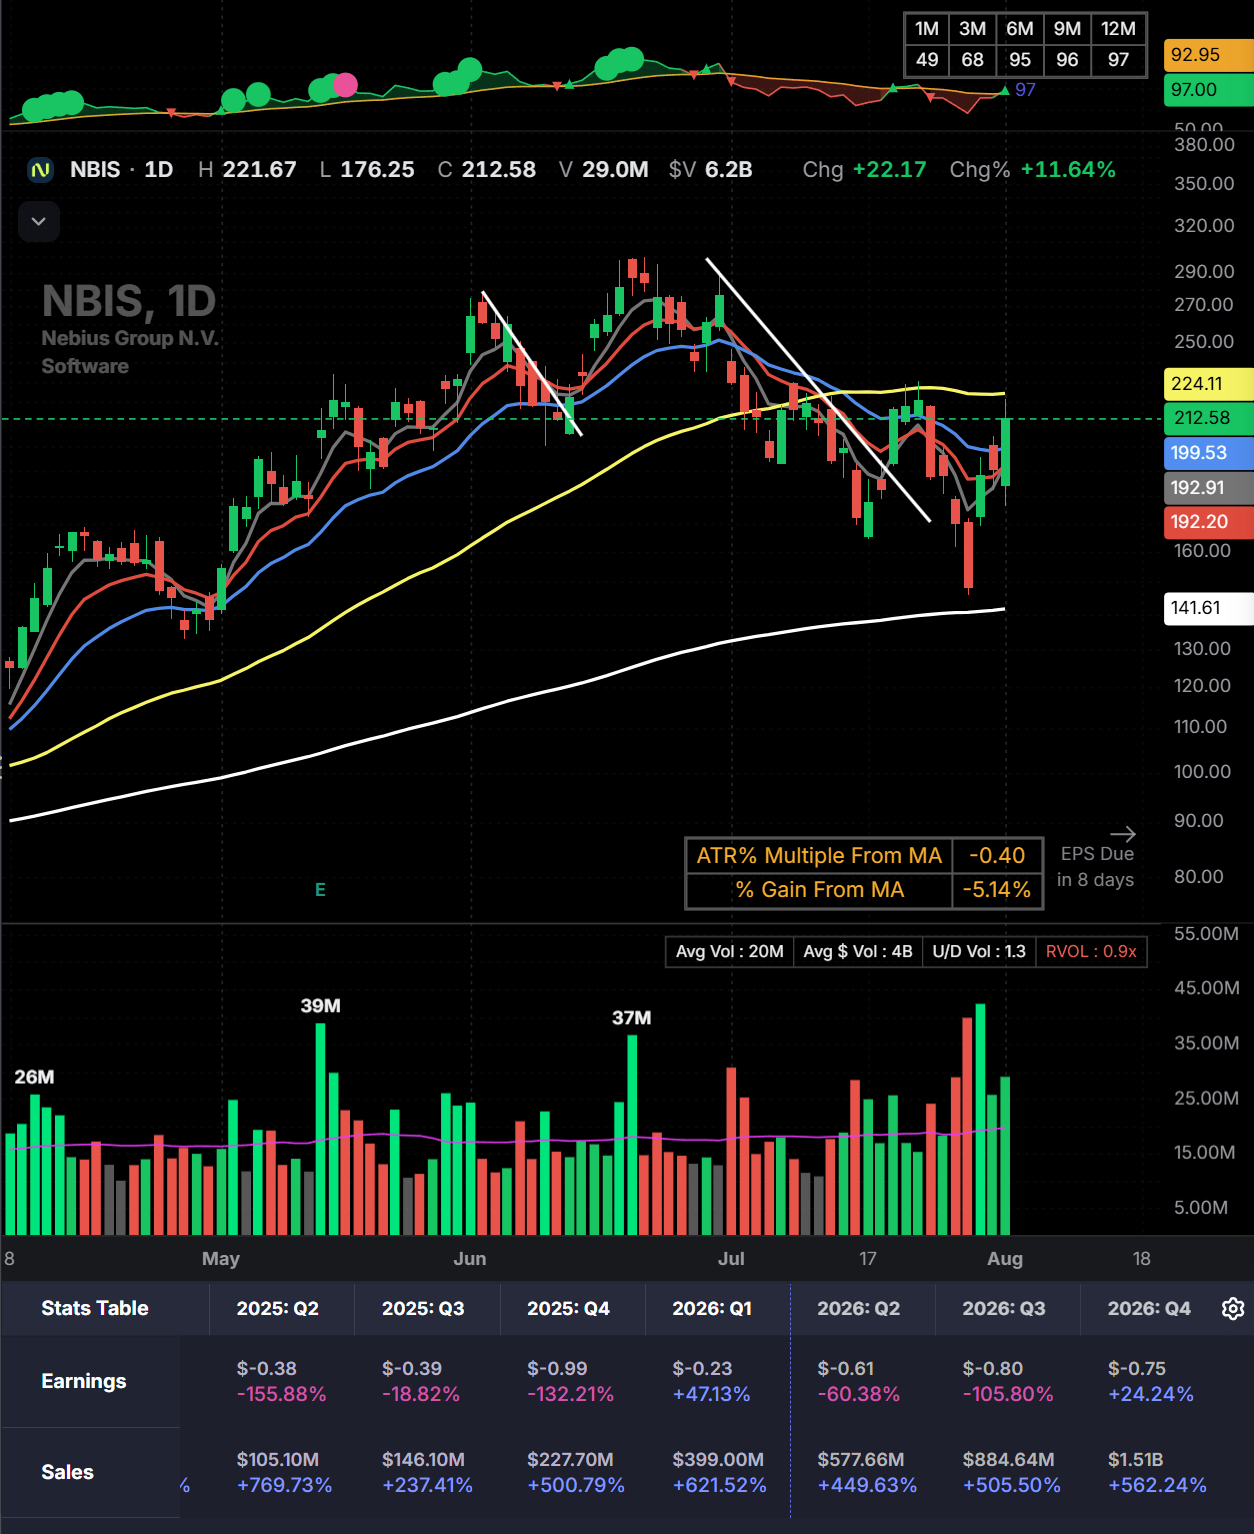Click the gray 192.91 moving average label
1254x1534 pixels.
pyautogui.click(x=1208, y=488)
